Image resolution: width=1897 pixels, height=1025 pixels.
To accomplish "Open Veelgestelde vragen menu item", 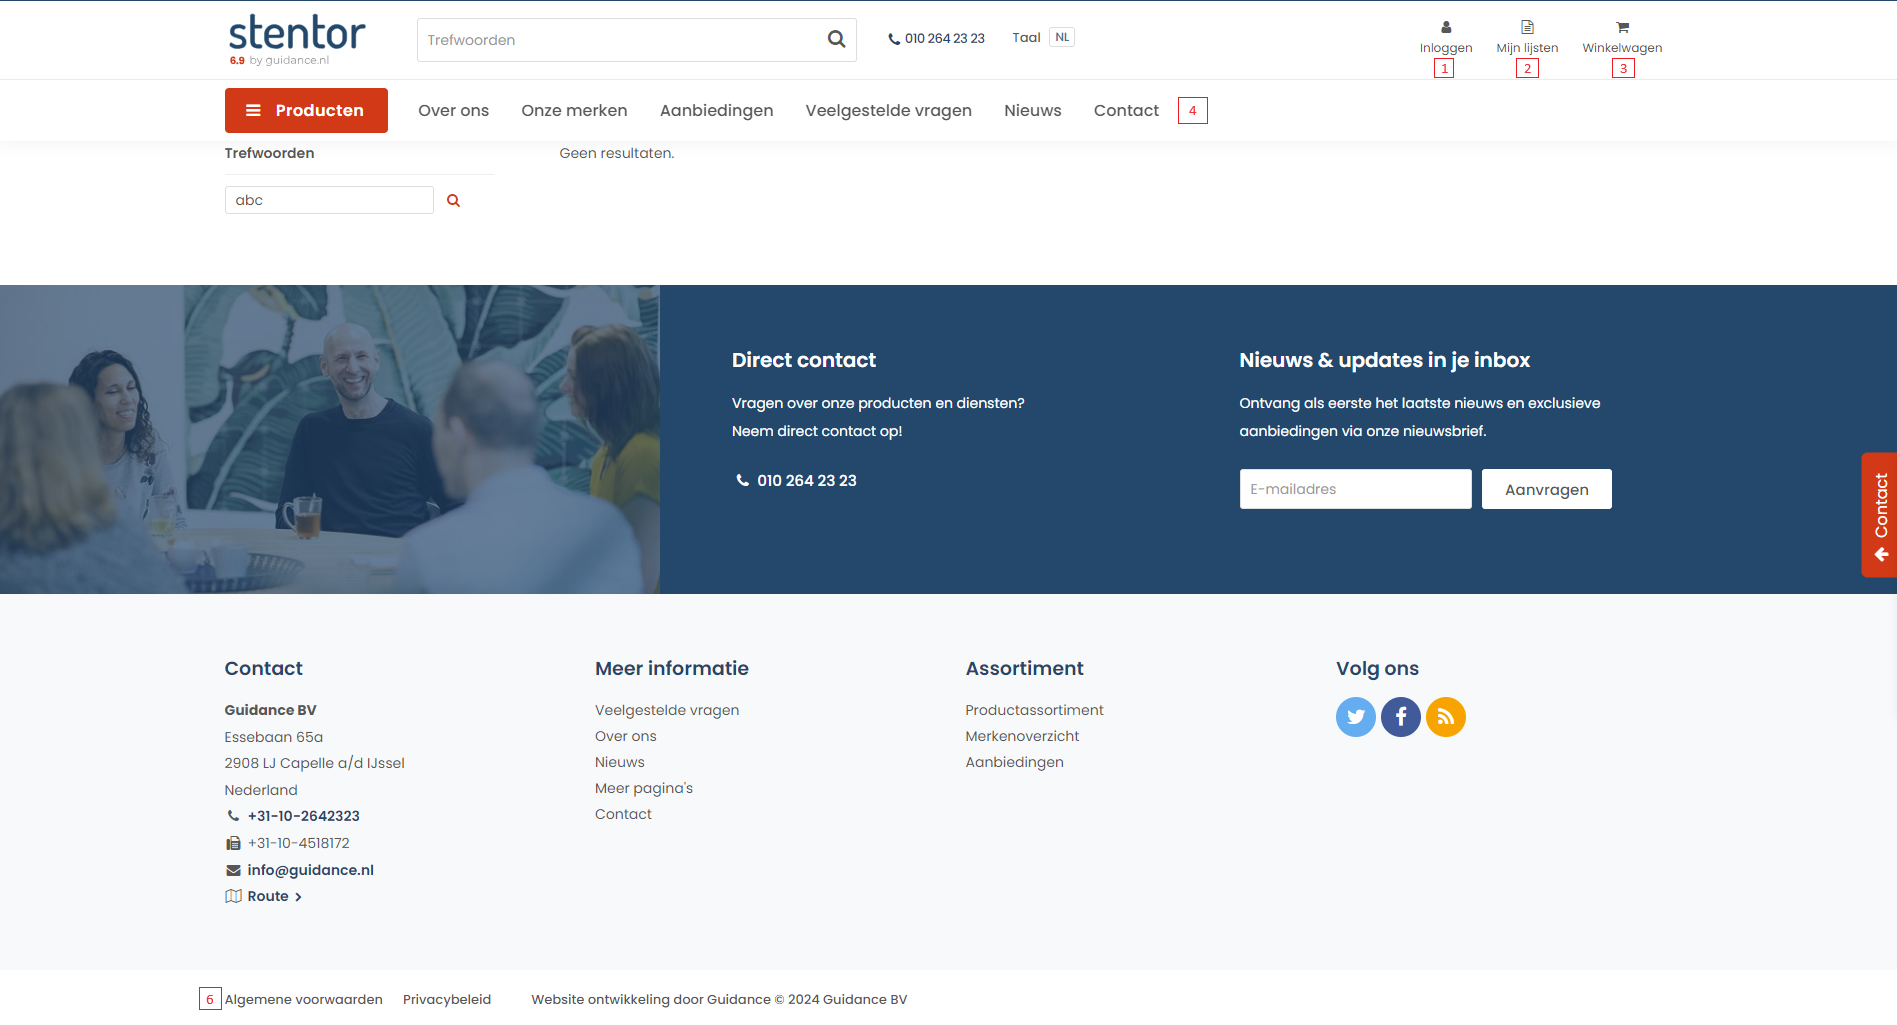I will coord(889,110).
